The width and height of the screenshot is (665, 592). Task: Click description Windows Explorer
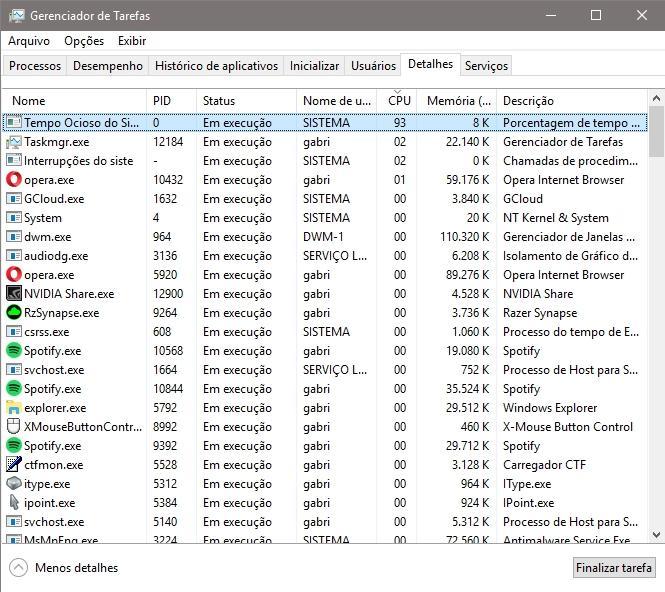[550, 408]
